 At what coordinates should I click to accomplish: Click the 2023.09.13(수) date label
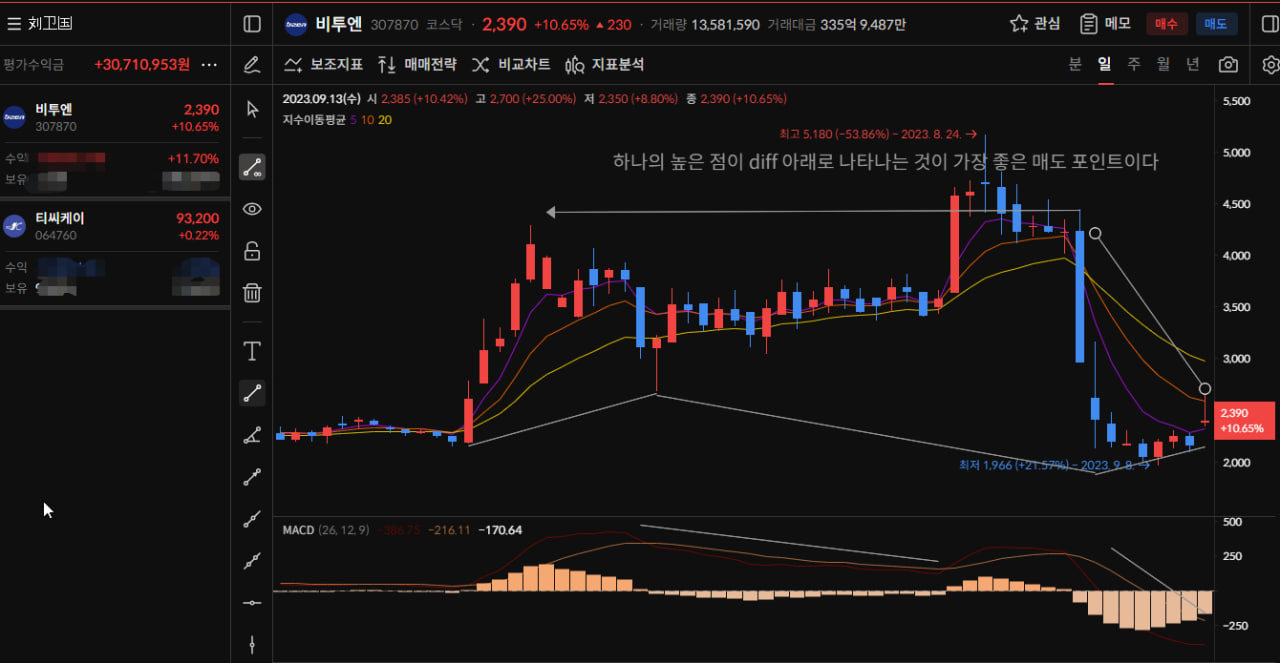tap(322, 99)
